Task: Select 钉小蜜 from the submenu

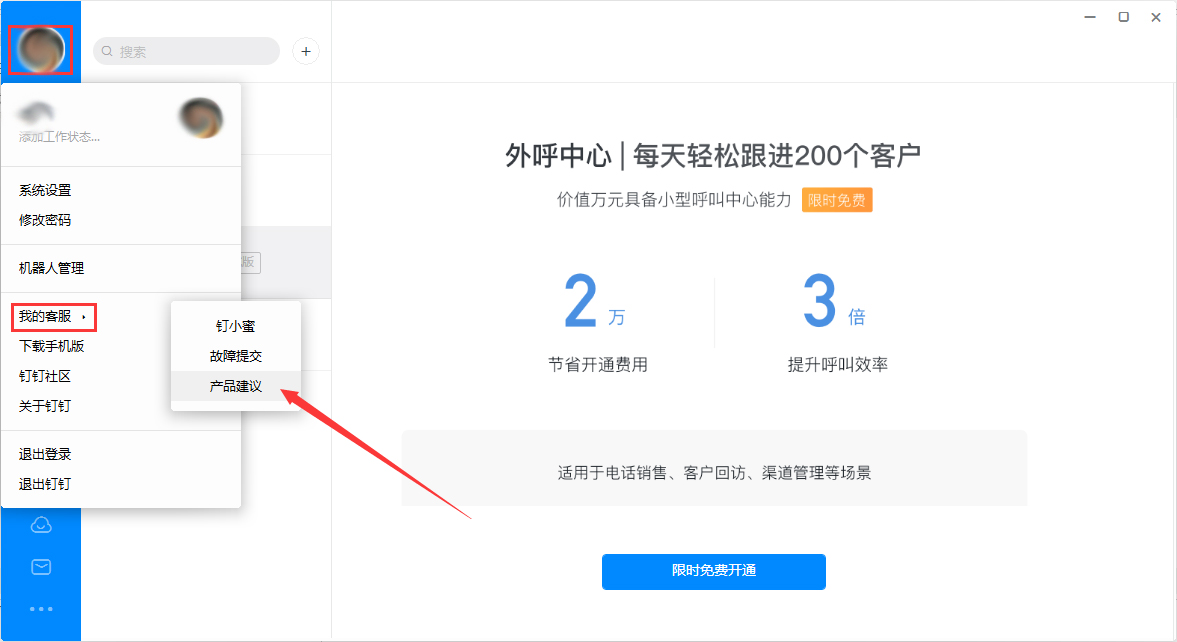Action: click(237, 325)
